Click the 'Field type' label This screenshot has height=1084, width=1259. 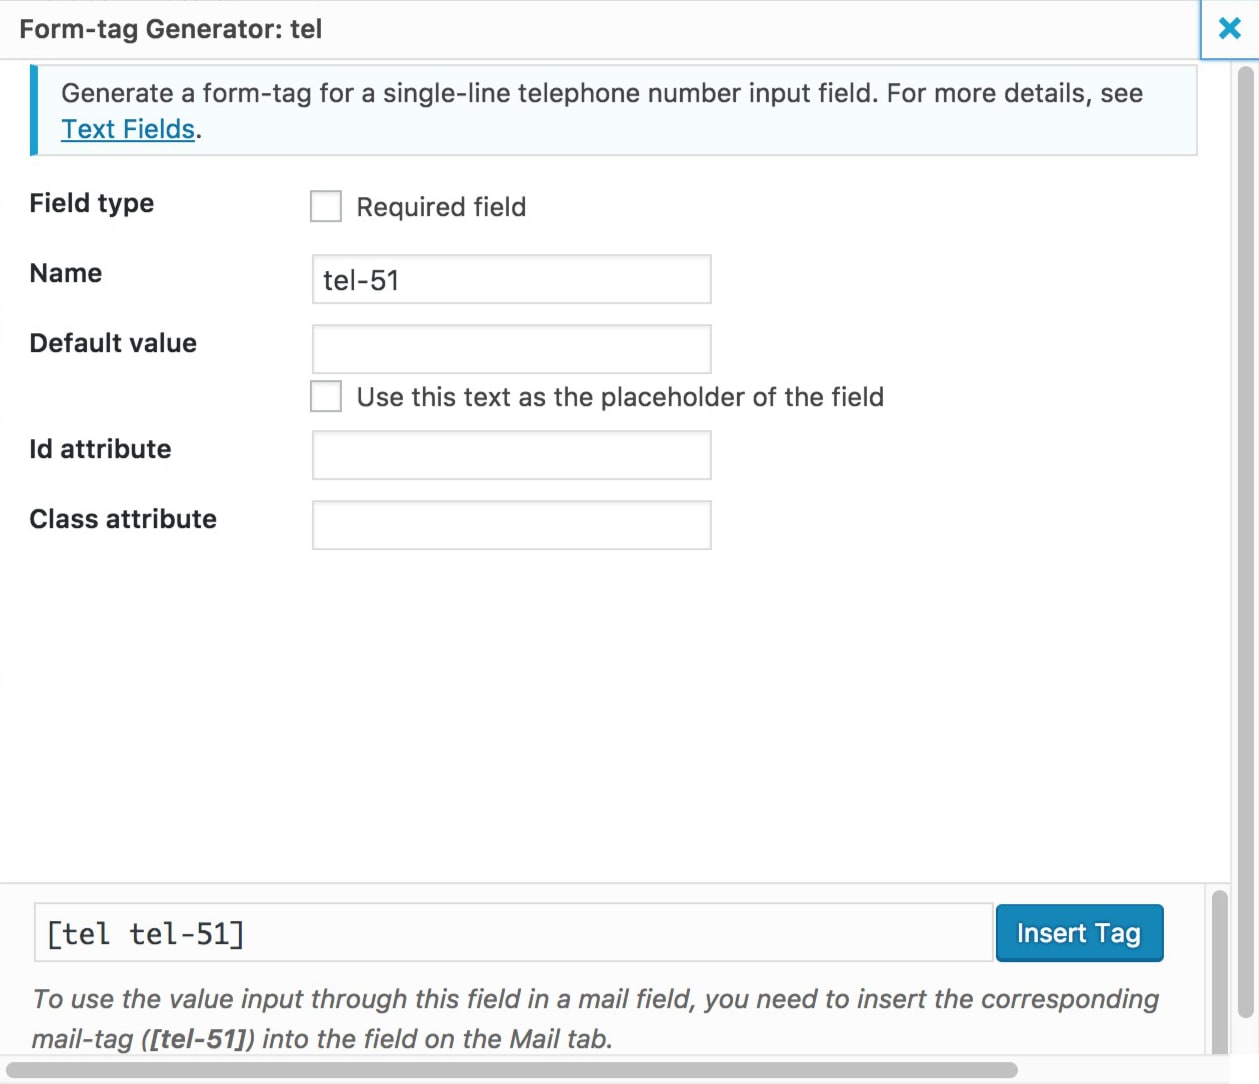[91, 204]
